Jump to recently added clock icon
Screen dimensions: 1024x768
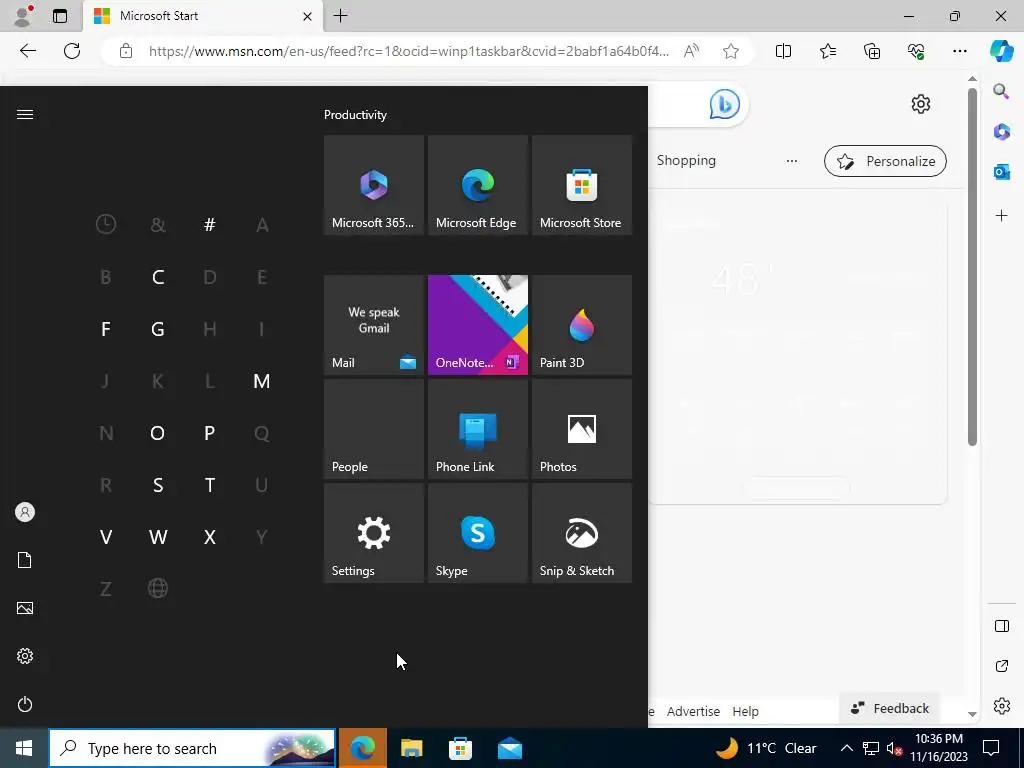[x=106, y=225]
